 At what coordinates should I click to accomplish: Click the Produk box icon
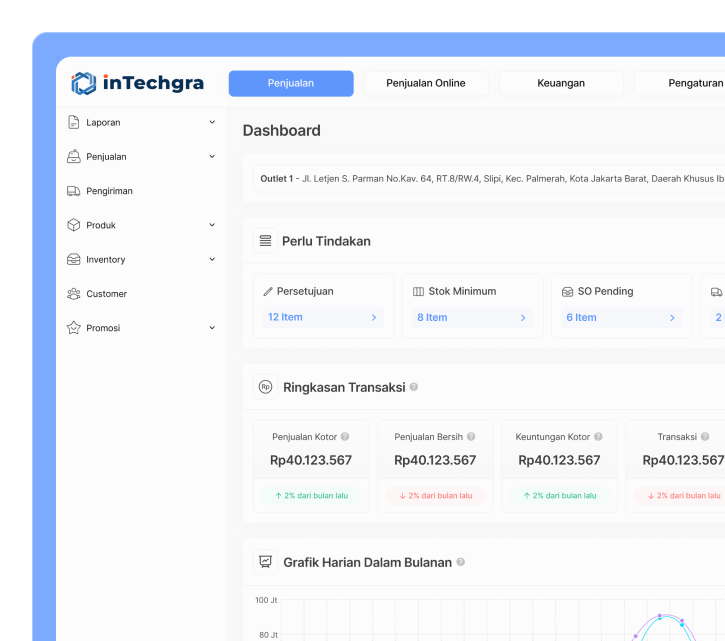(x=73, y=225)
